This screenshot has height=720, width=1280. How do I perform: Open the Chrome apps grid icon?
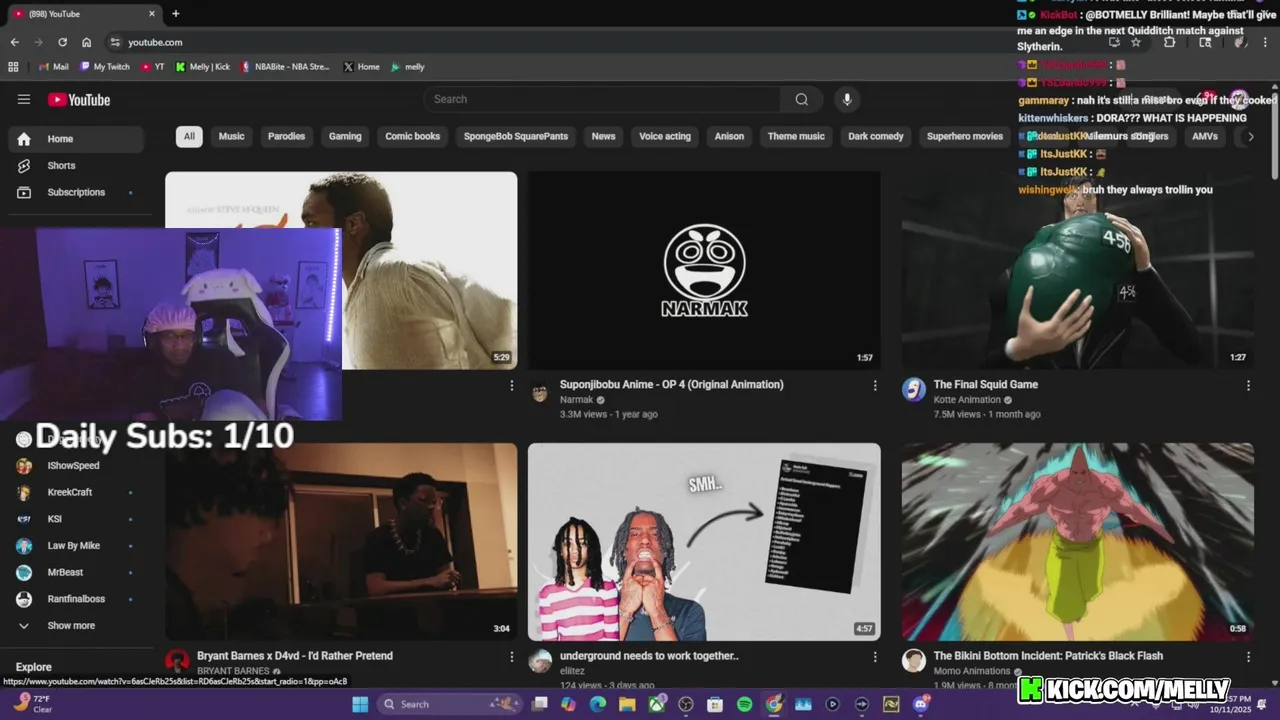click(13, 67)
